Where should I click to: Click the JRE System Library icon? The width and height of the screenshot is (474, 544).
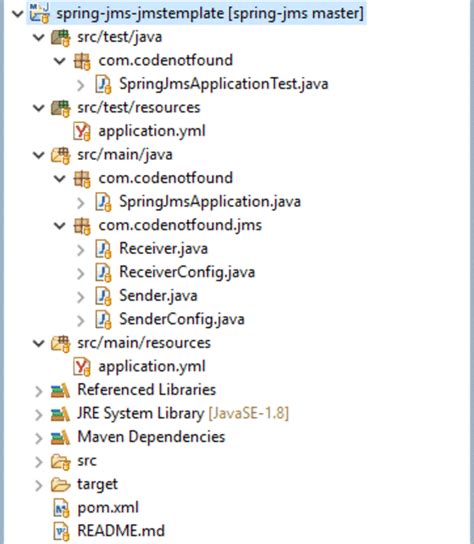[x=60, y=414]
